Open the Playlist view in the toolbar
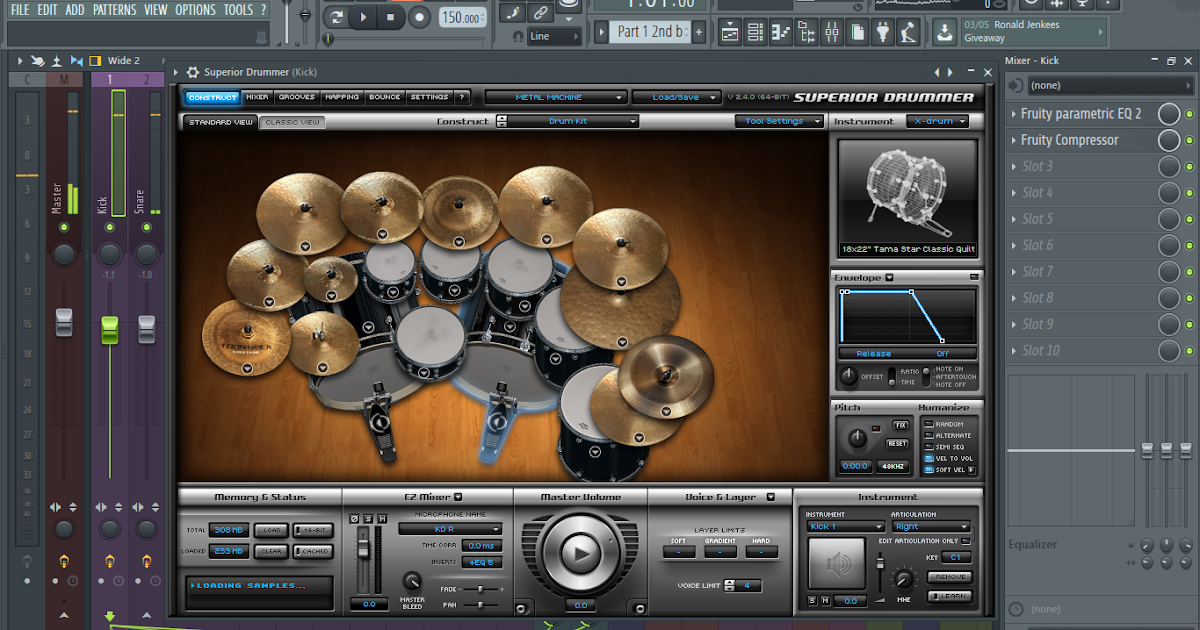Viewport: 1200px width, 630px height. click(x=730, y=33)
